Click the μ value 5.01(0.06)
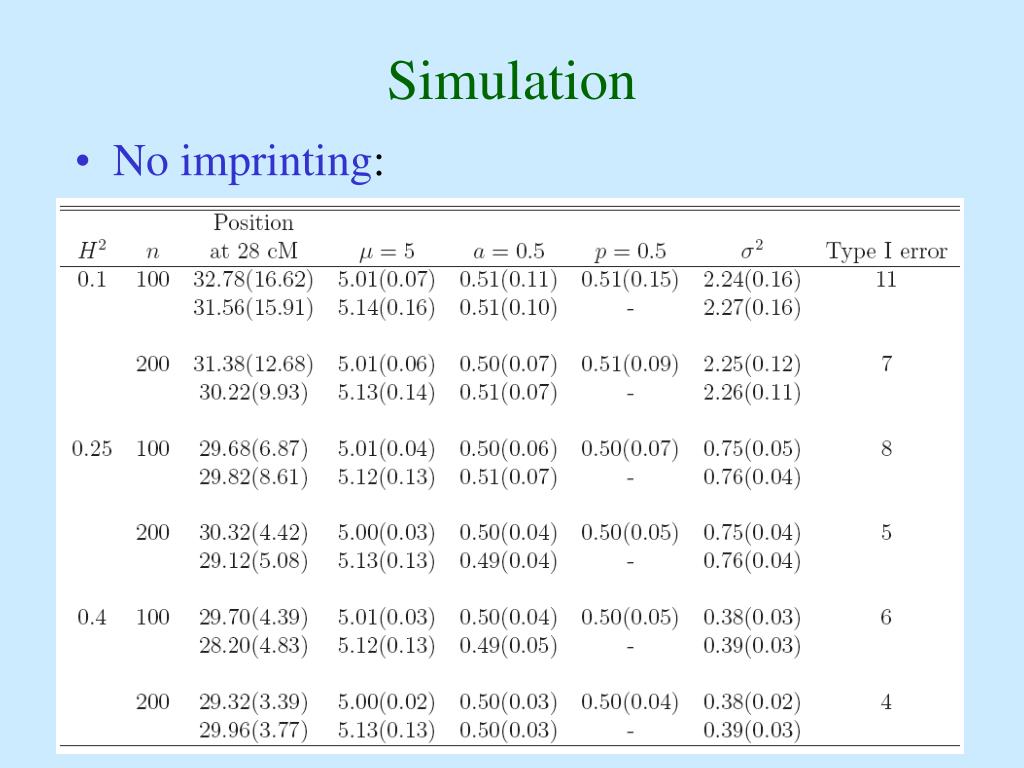 387,364
